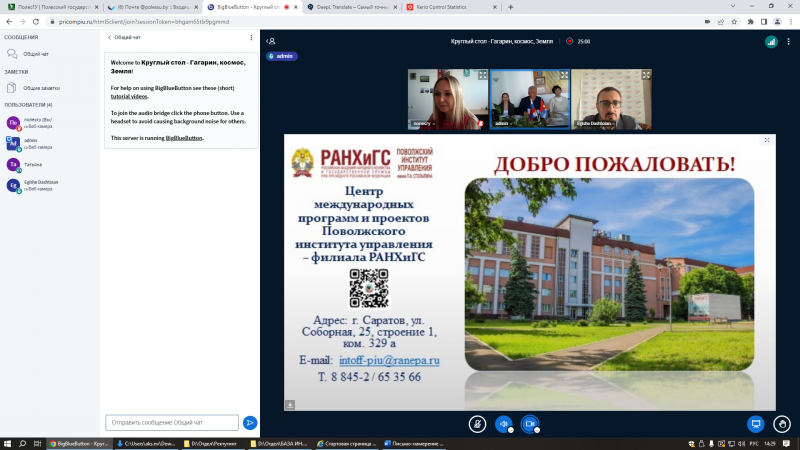Fullscreen the полесгу webcam video
Viewport: 800px width, 450px height.
click(x=482, y=75)
